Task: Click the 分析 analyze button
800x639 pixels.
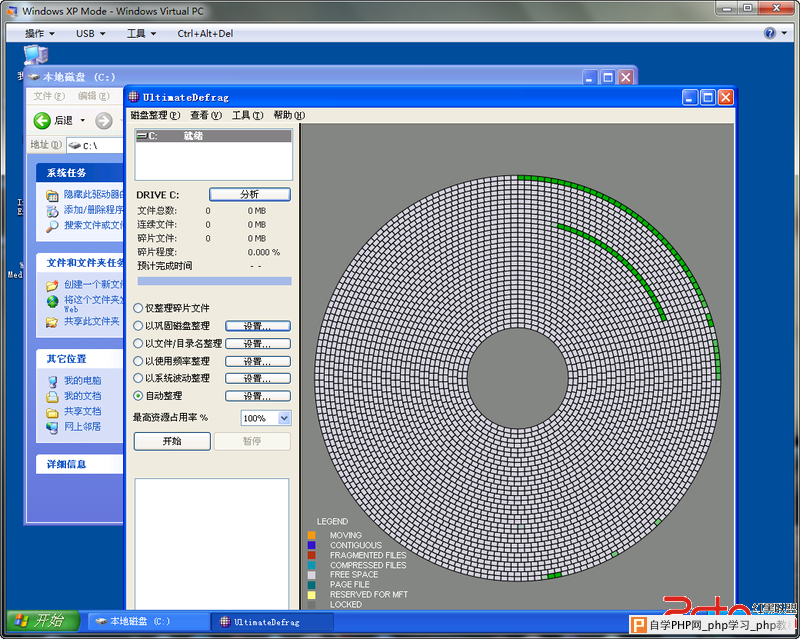Action: (249, 194)
